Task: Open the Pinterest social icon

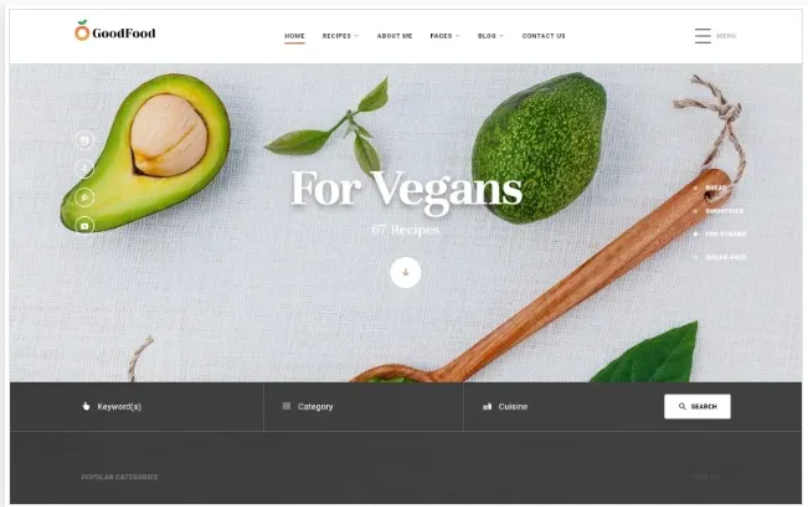Action: pyautogui.click(x=85, y=197)
